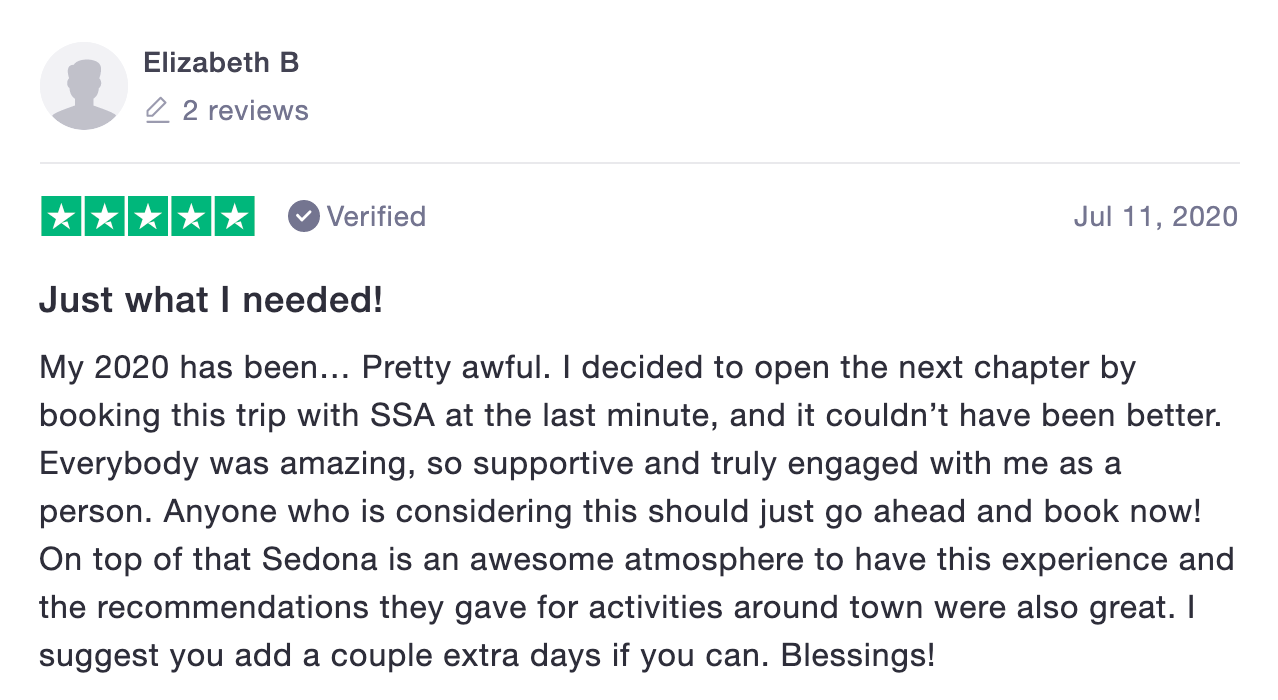The width and height of the screenshot is (1278, 700).
Task: Click the Verified label text
Action: point(377,215)
